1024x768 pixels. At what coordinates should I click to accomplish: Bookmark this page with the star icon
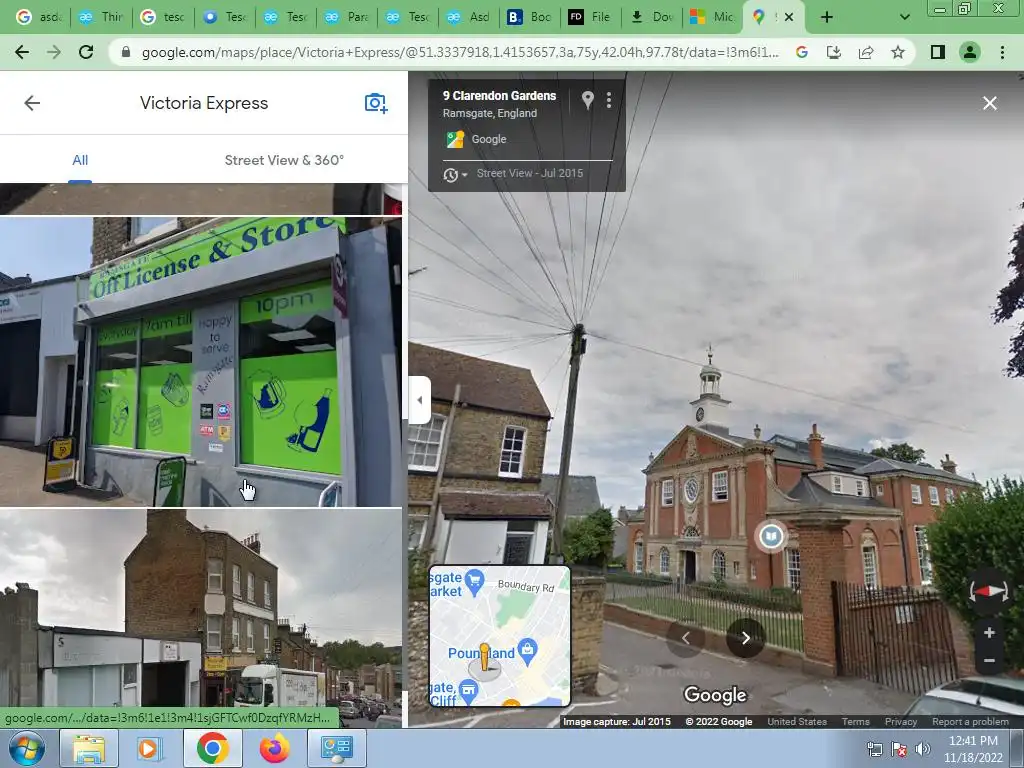tap(898, 52)
